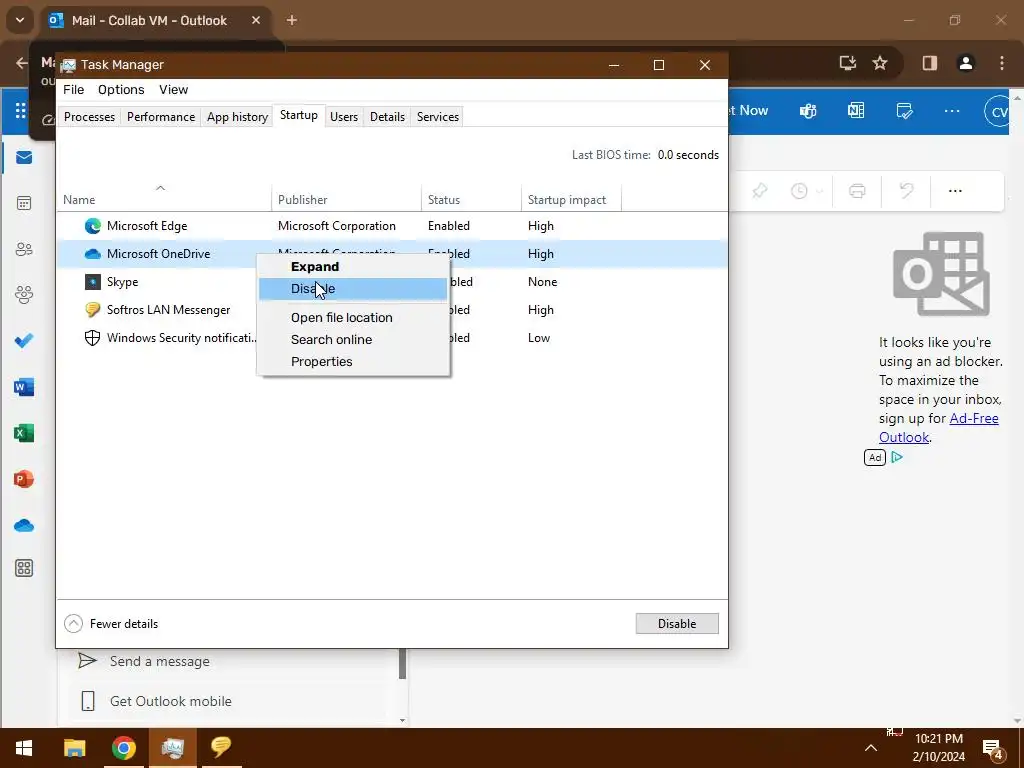Open Groups icon in Outlook sidebar

point(24,295)
